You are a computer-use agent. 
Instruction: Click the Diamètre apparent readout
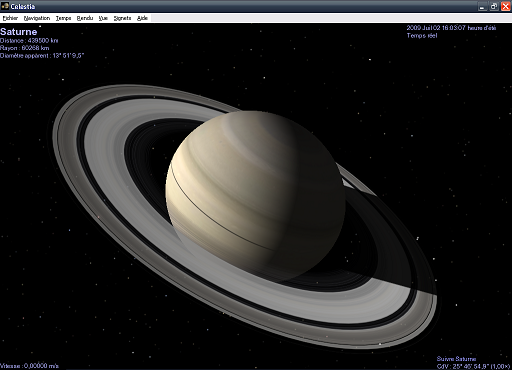click(x=42, y=56)
